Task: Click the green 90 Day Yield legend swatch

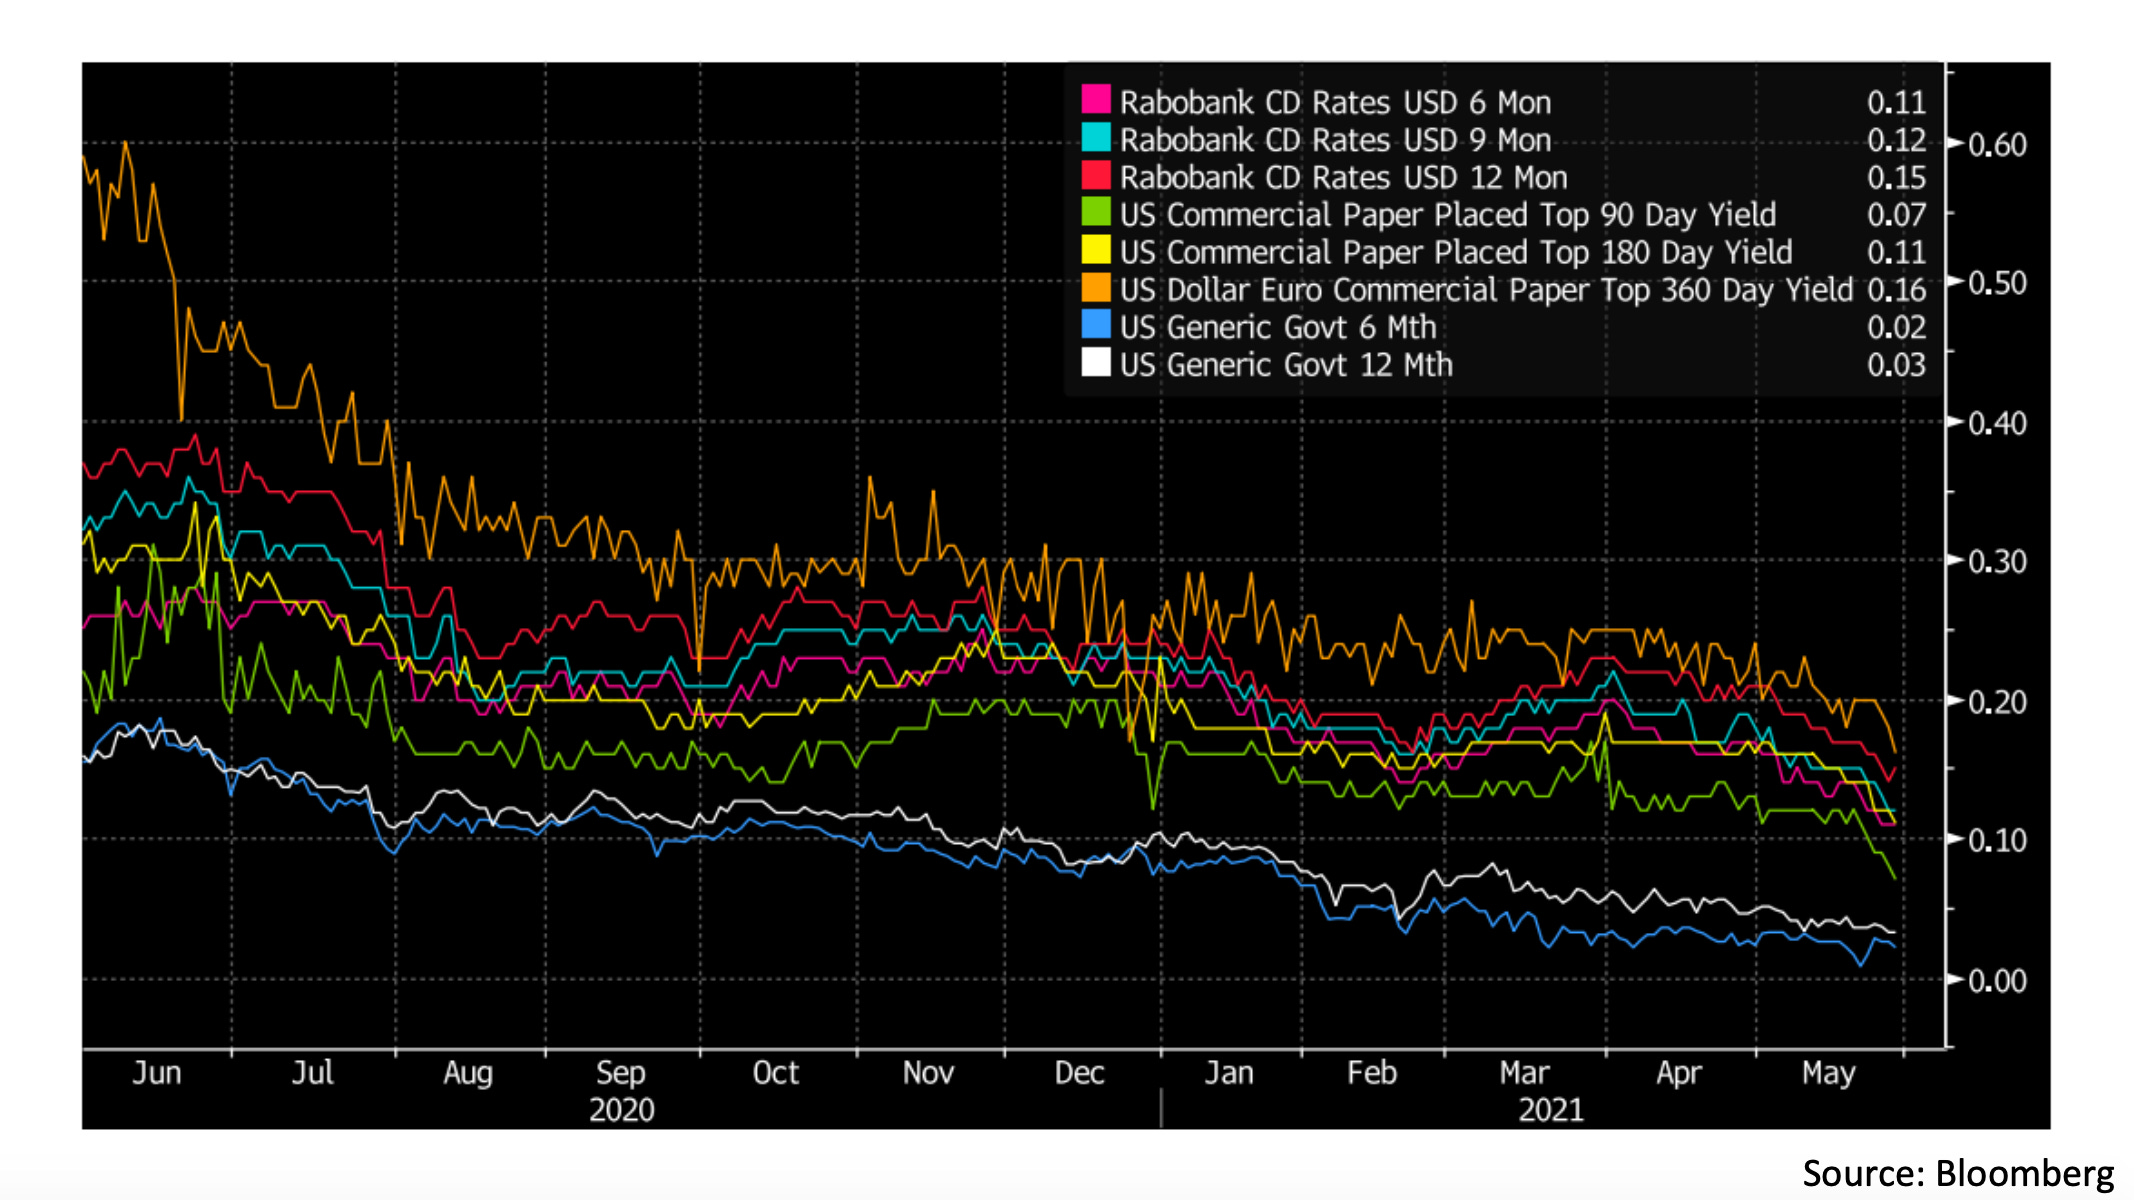Action: tap(1096, 213)
